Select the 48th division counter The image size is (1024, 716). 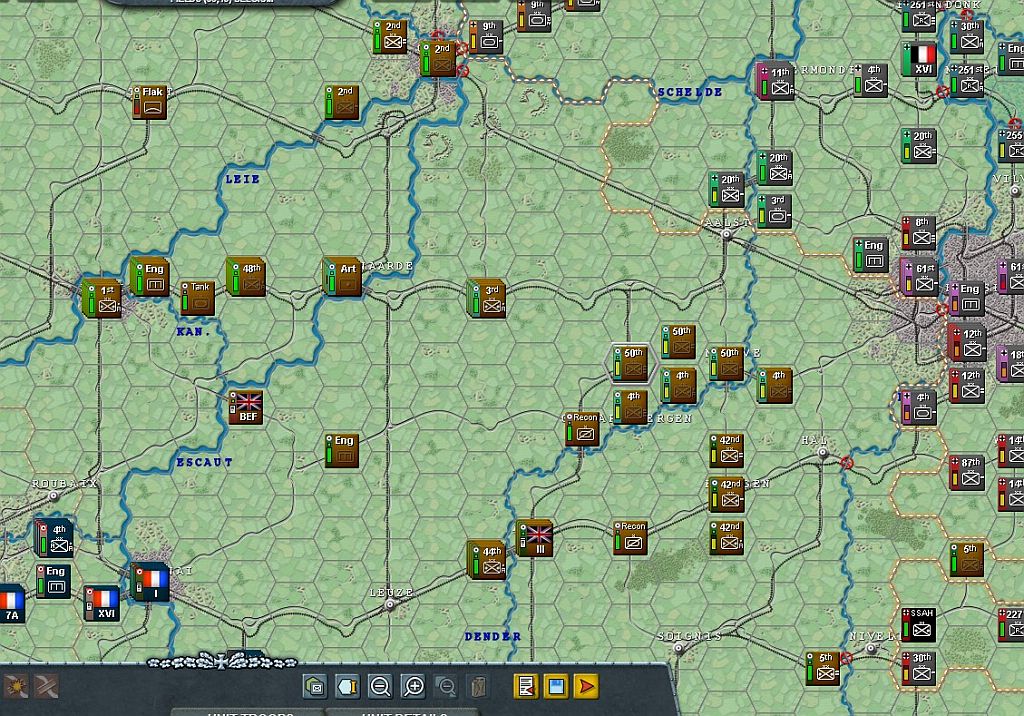click(x=246, y=277)
